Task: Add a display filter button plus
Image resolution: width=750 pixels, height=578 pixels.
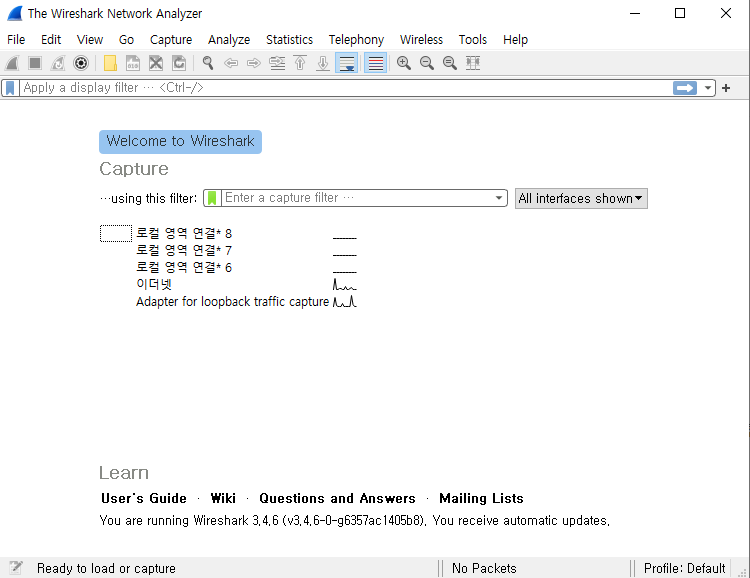Action: (x=726, y=88)
